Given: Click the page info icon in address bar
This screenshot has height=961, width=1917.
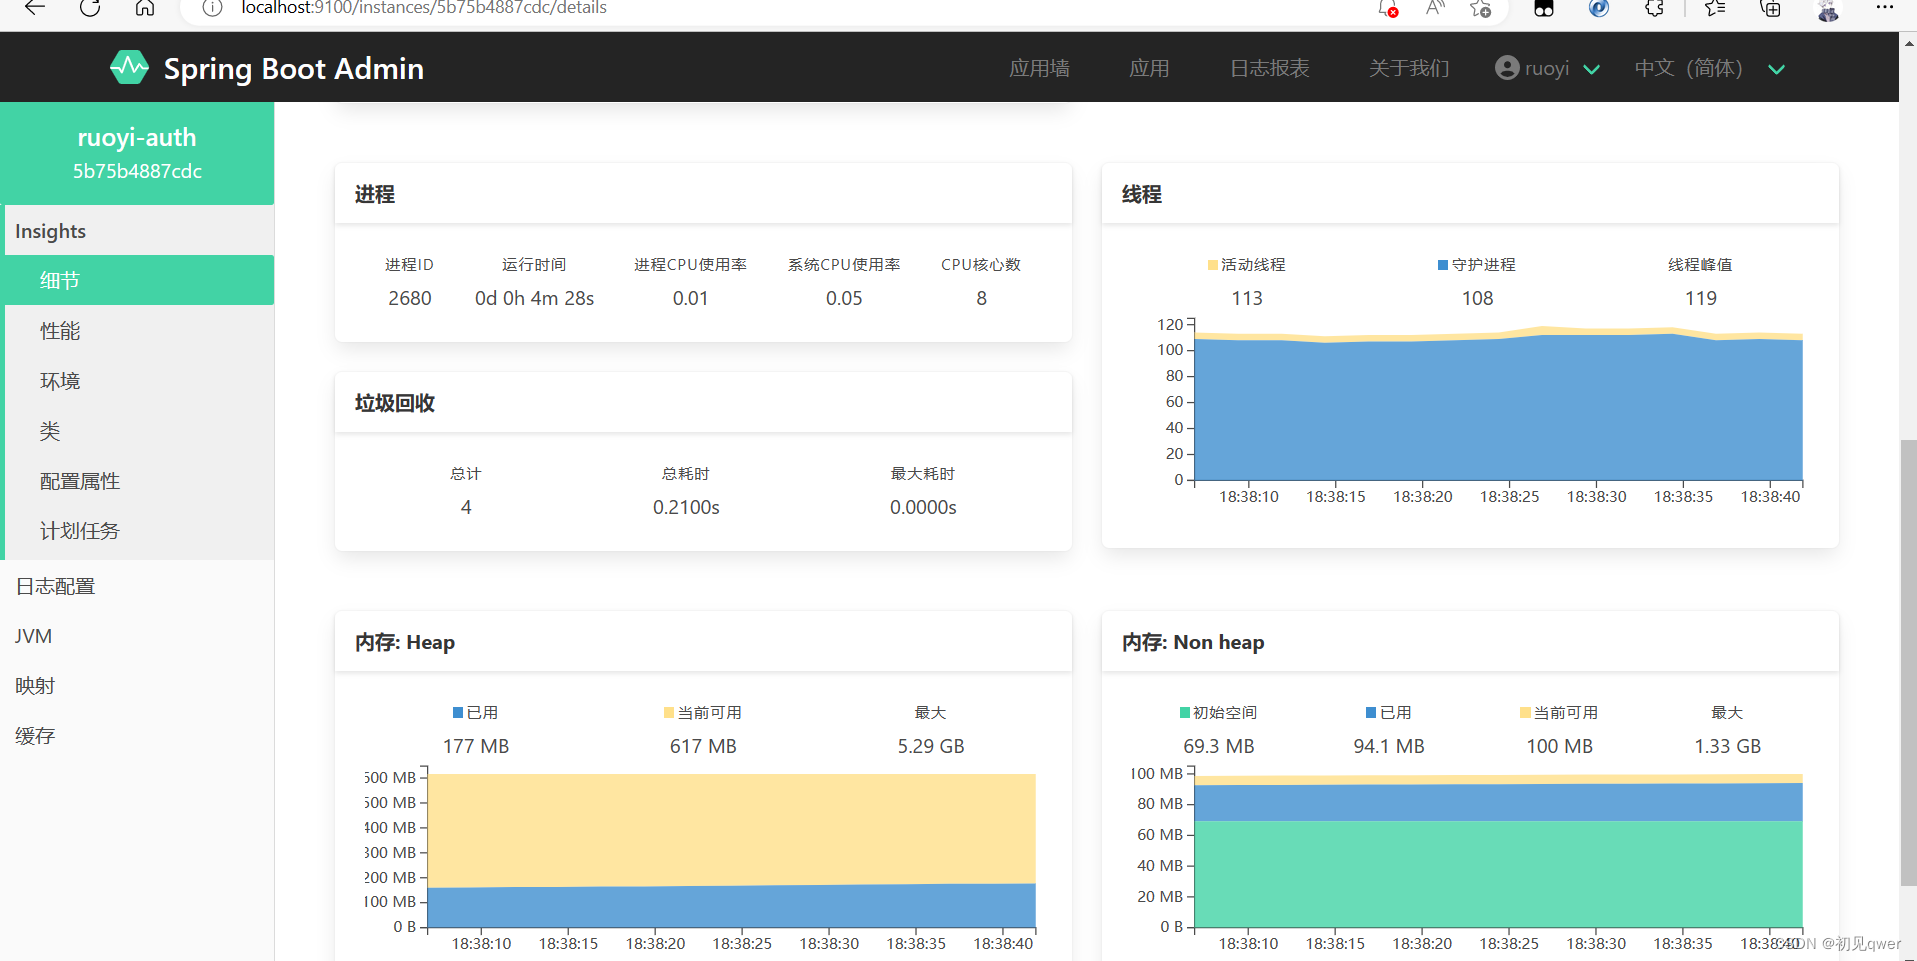Looking at the screenshot, I should (x=211, y=9).
